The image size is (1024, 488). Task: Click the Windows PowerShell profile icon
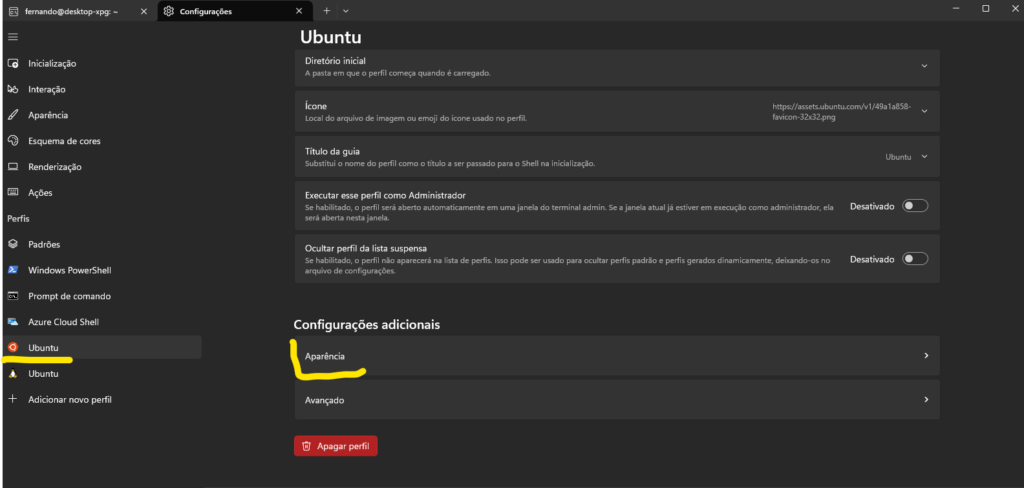12,270
